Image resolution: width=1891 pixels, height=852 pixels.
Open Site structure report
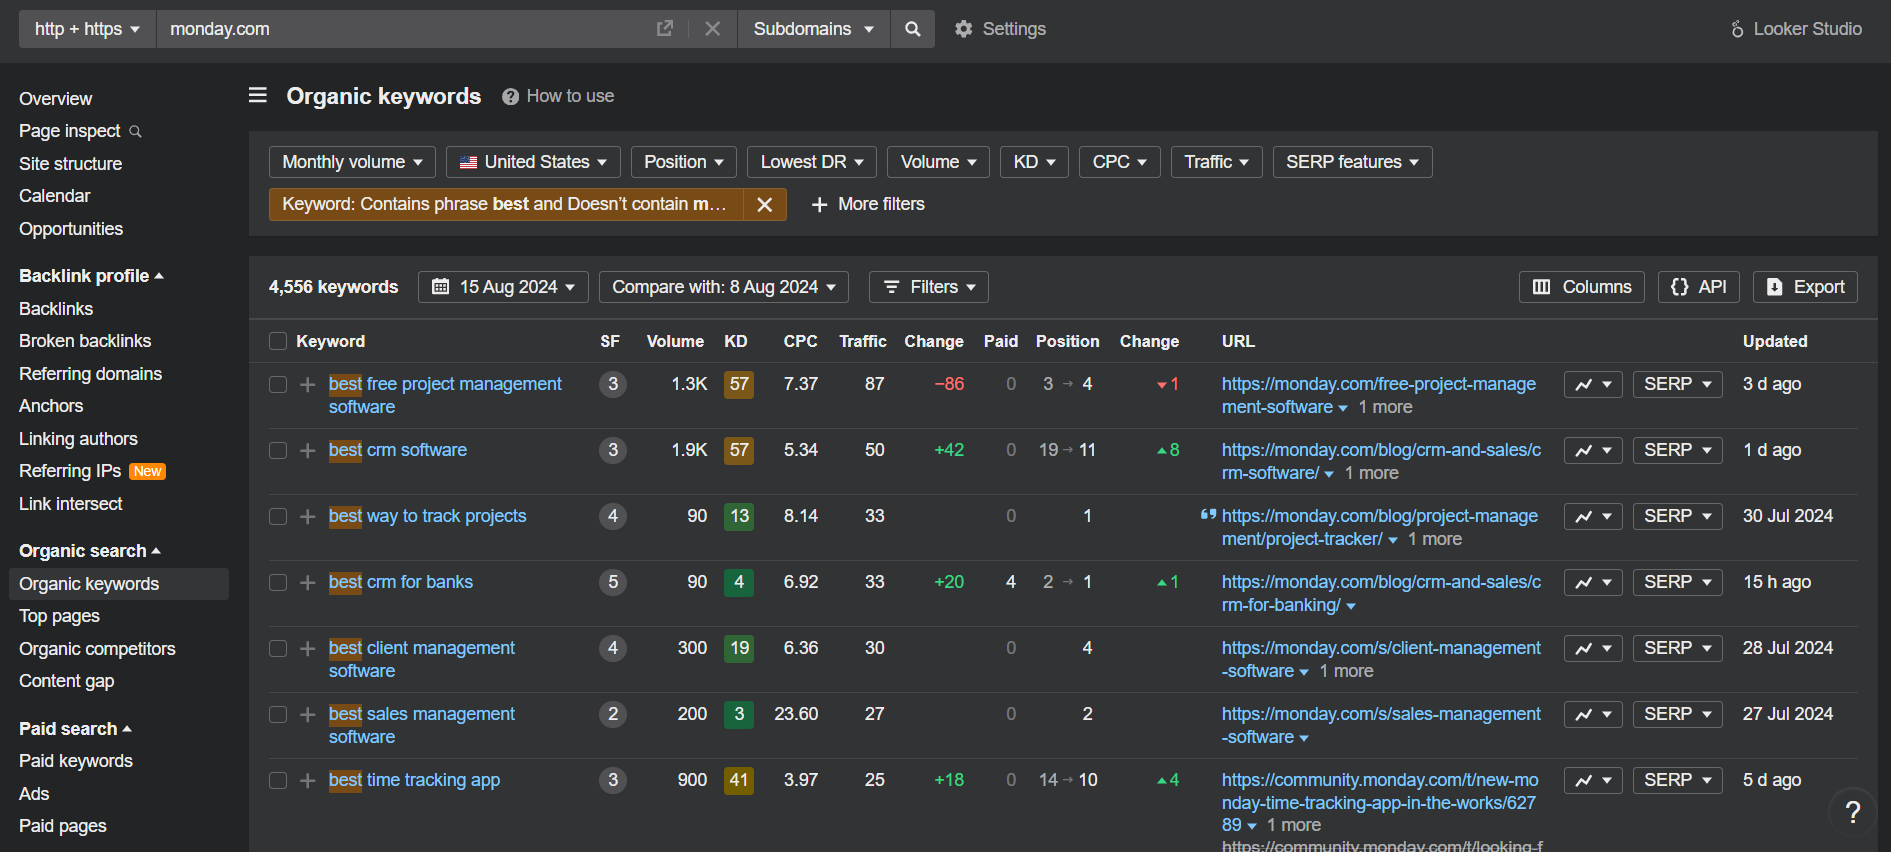[70, 164]
